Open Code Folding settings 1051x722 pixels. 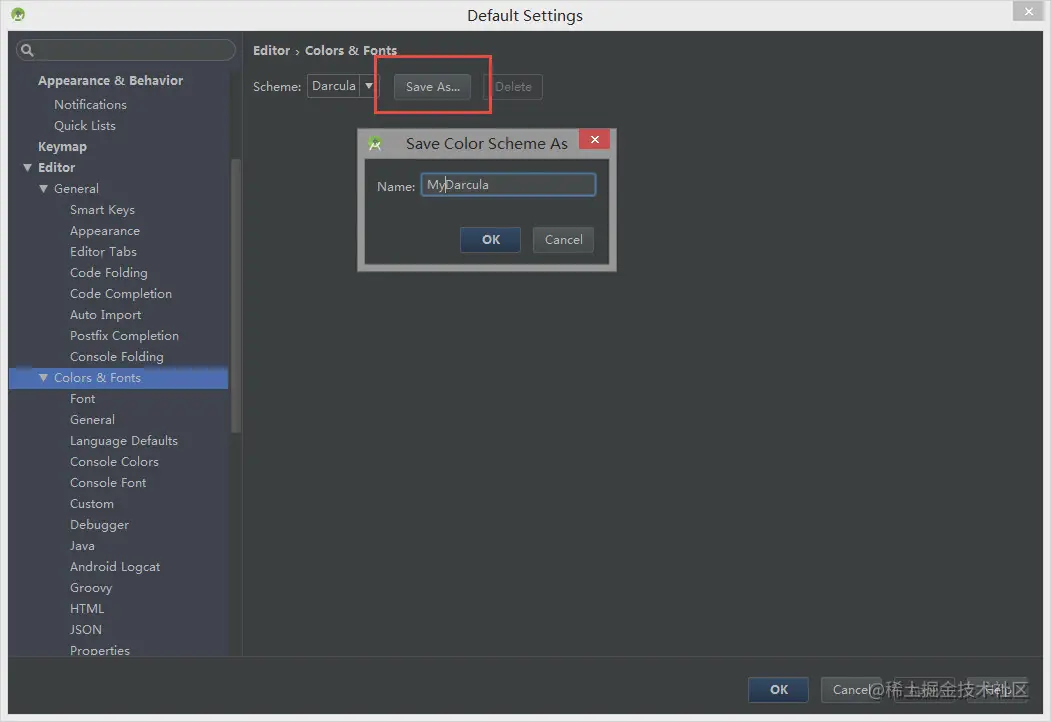(109, 273)
